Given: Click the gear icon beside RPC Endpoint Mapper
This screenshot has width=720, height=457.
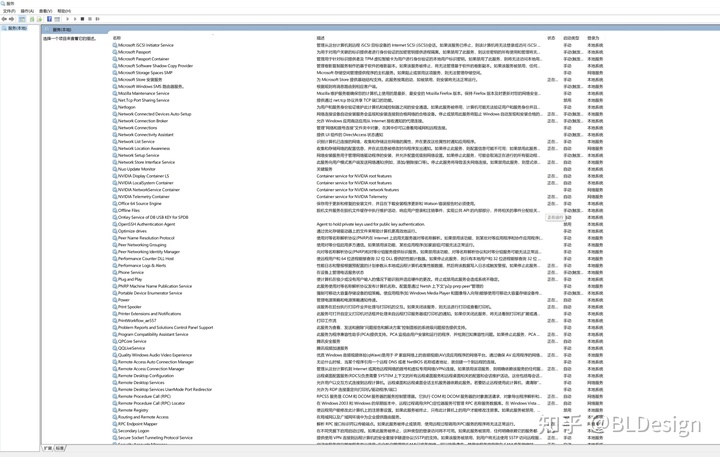Looking at the screenshot, I should click(115, 424).
